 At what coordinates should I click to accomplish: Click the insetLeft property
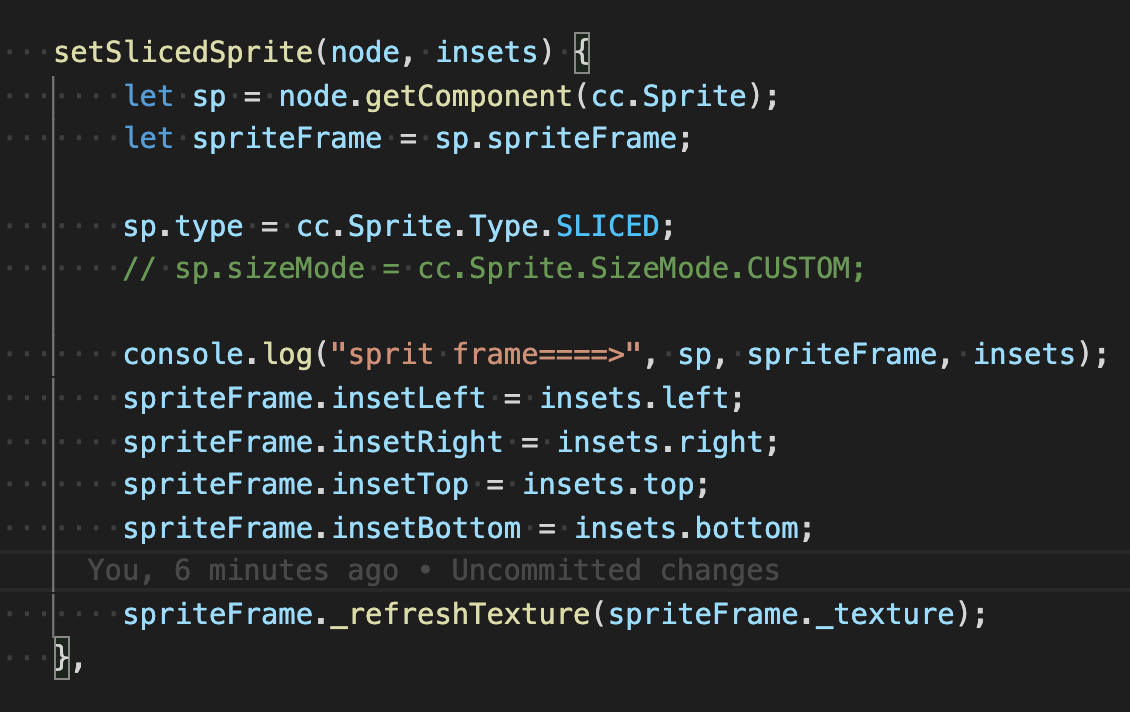(x=408, y=399)
